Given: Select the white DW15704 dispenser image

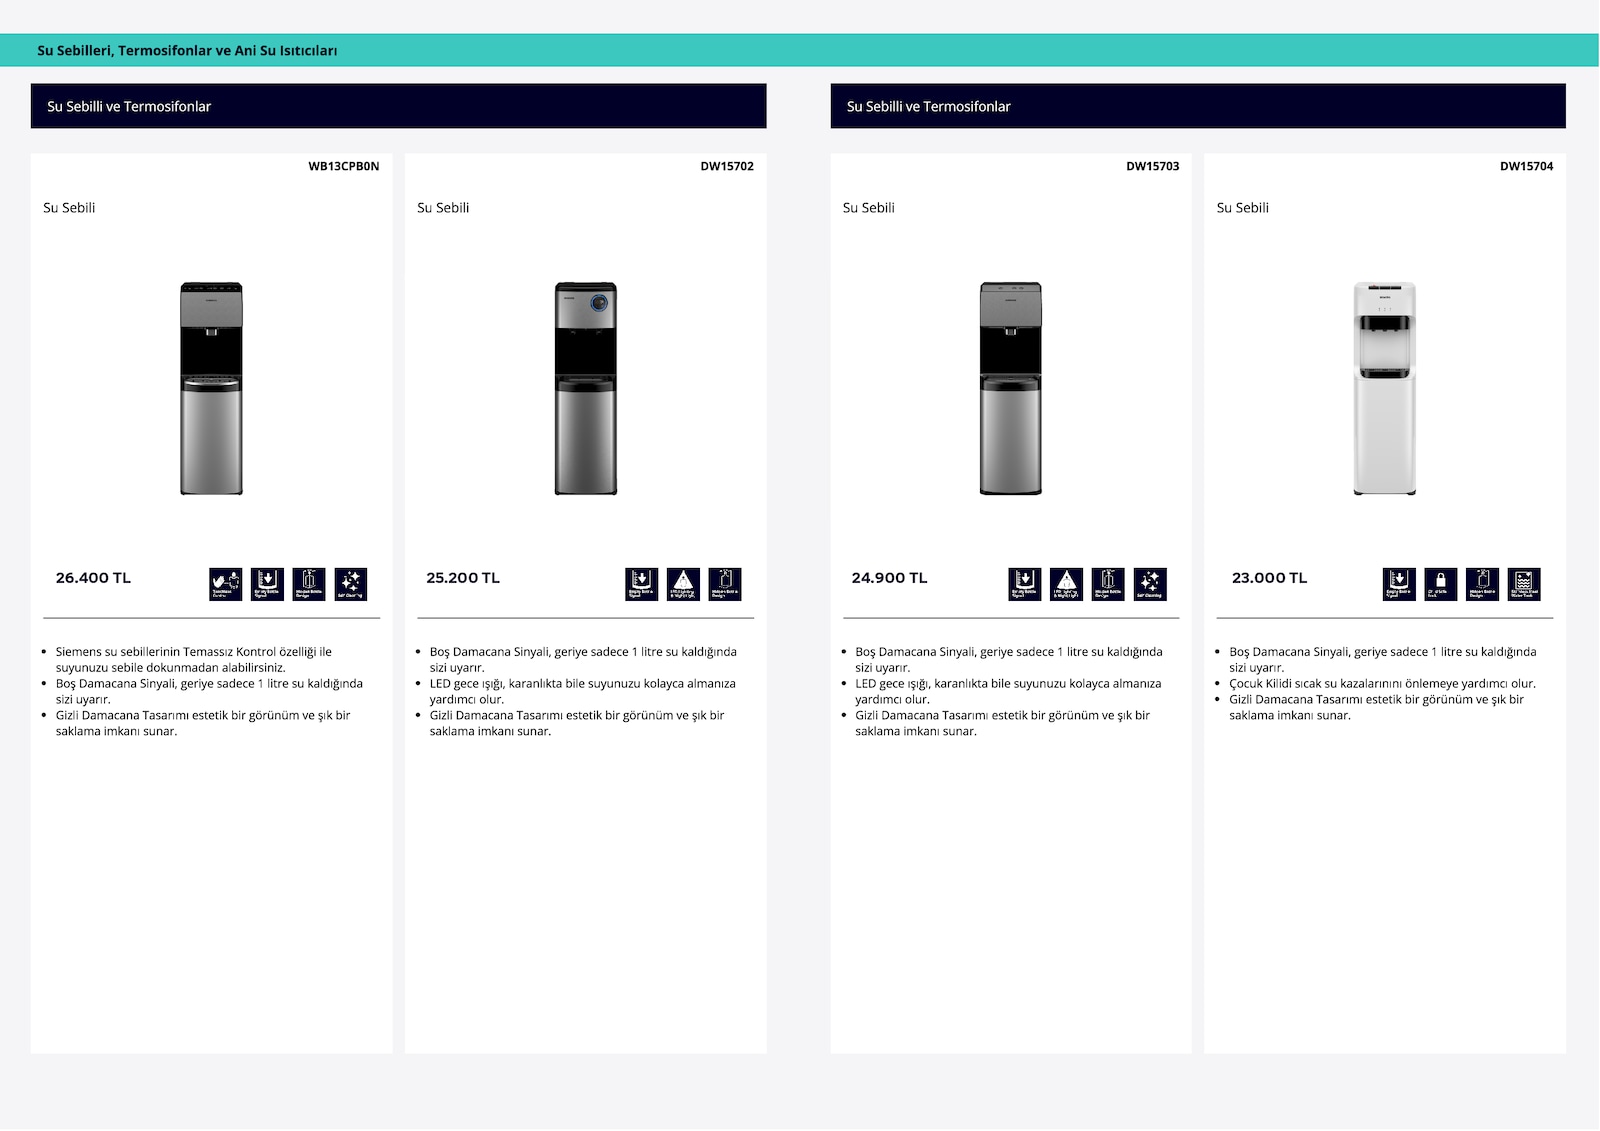Looking at the screenshot, I should point(1385,388).
